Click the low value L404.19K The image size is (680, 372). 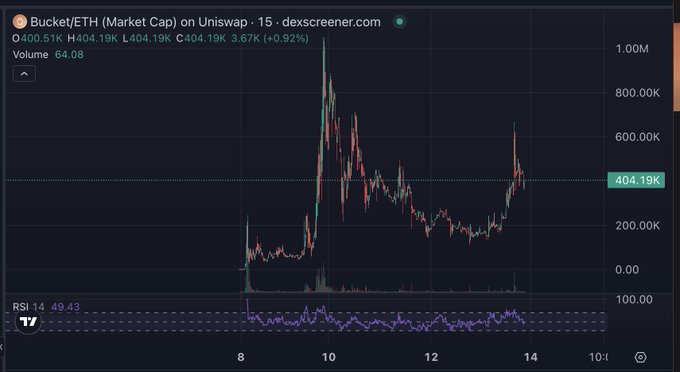[147, 38]
